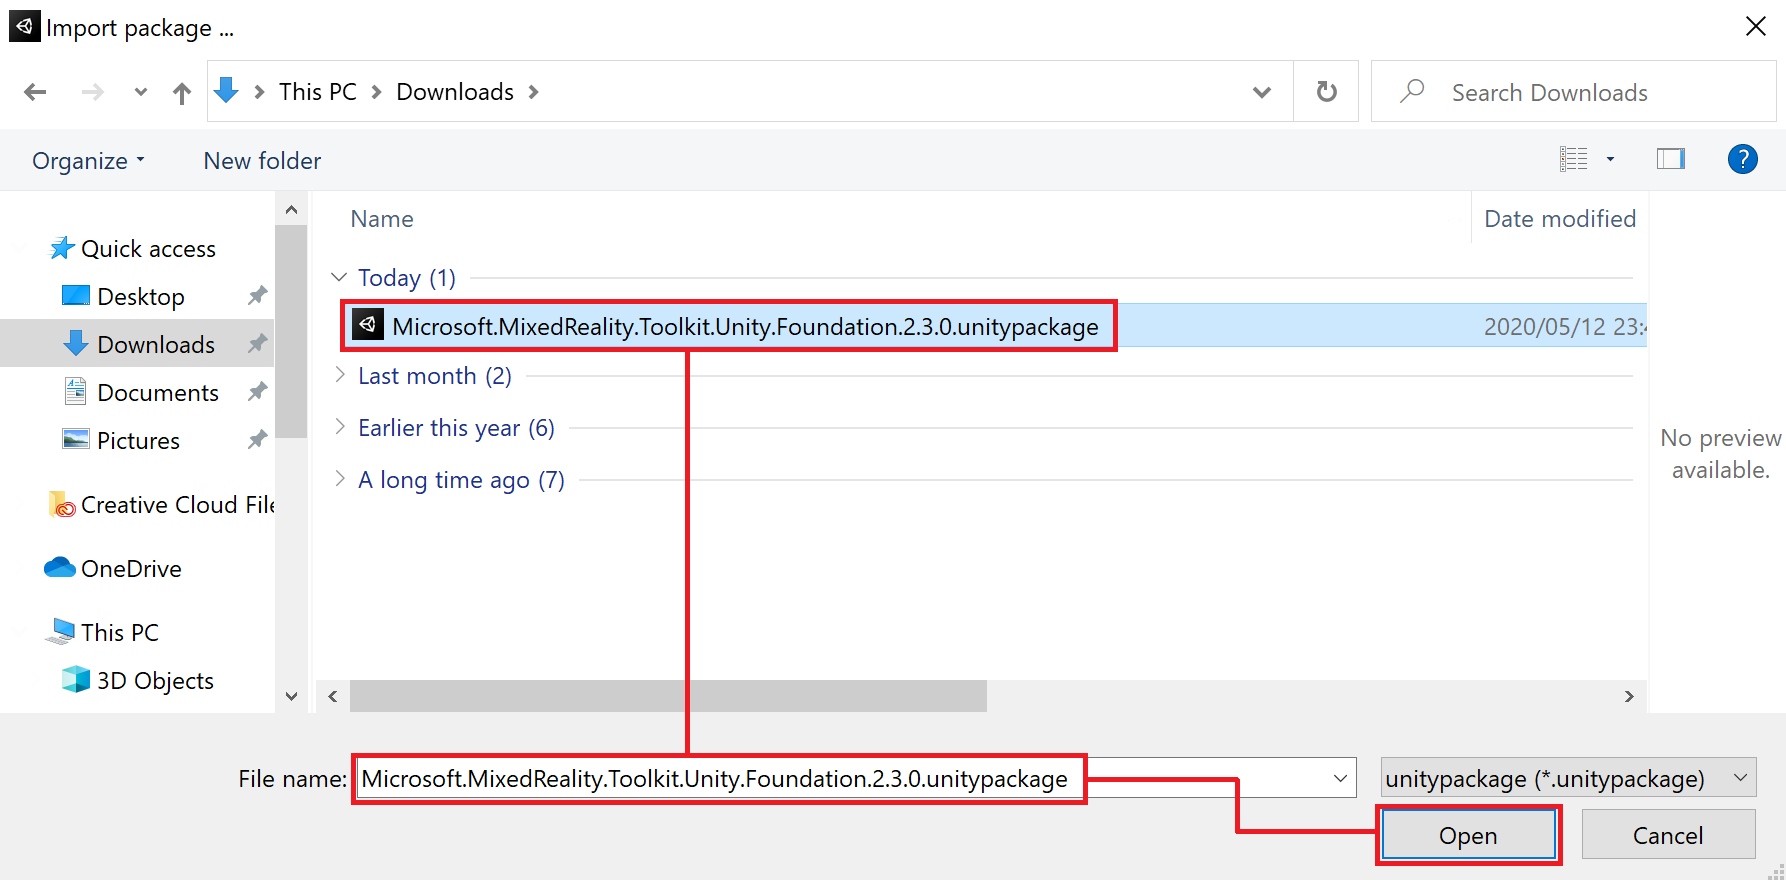Click the Open button
Image resolution: width=1786 pixels, height=880 pixels.
(1468, 835)
